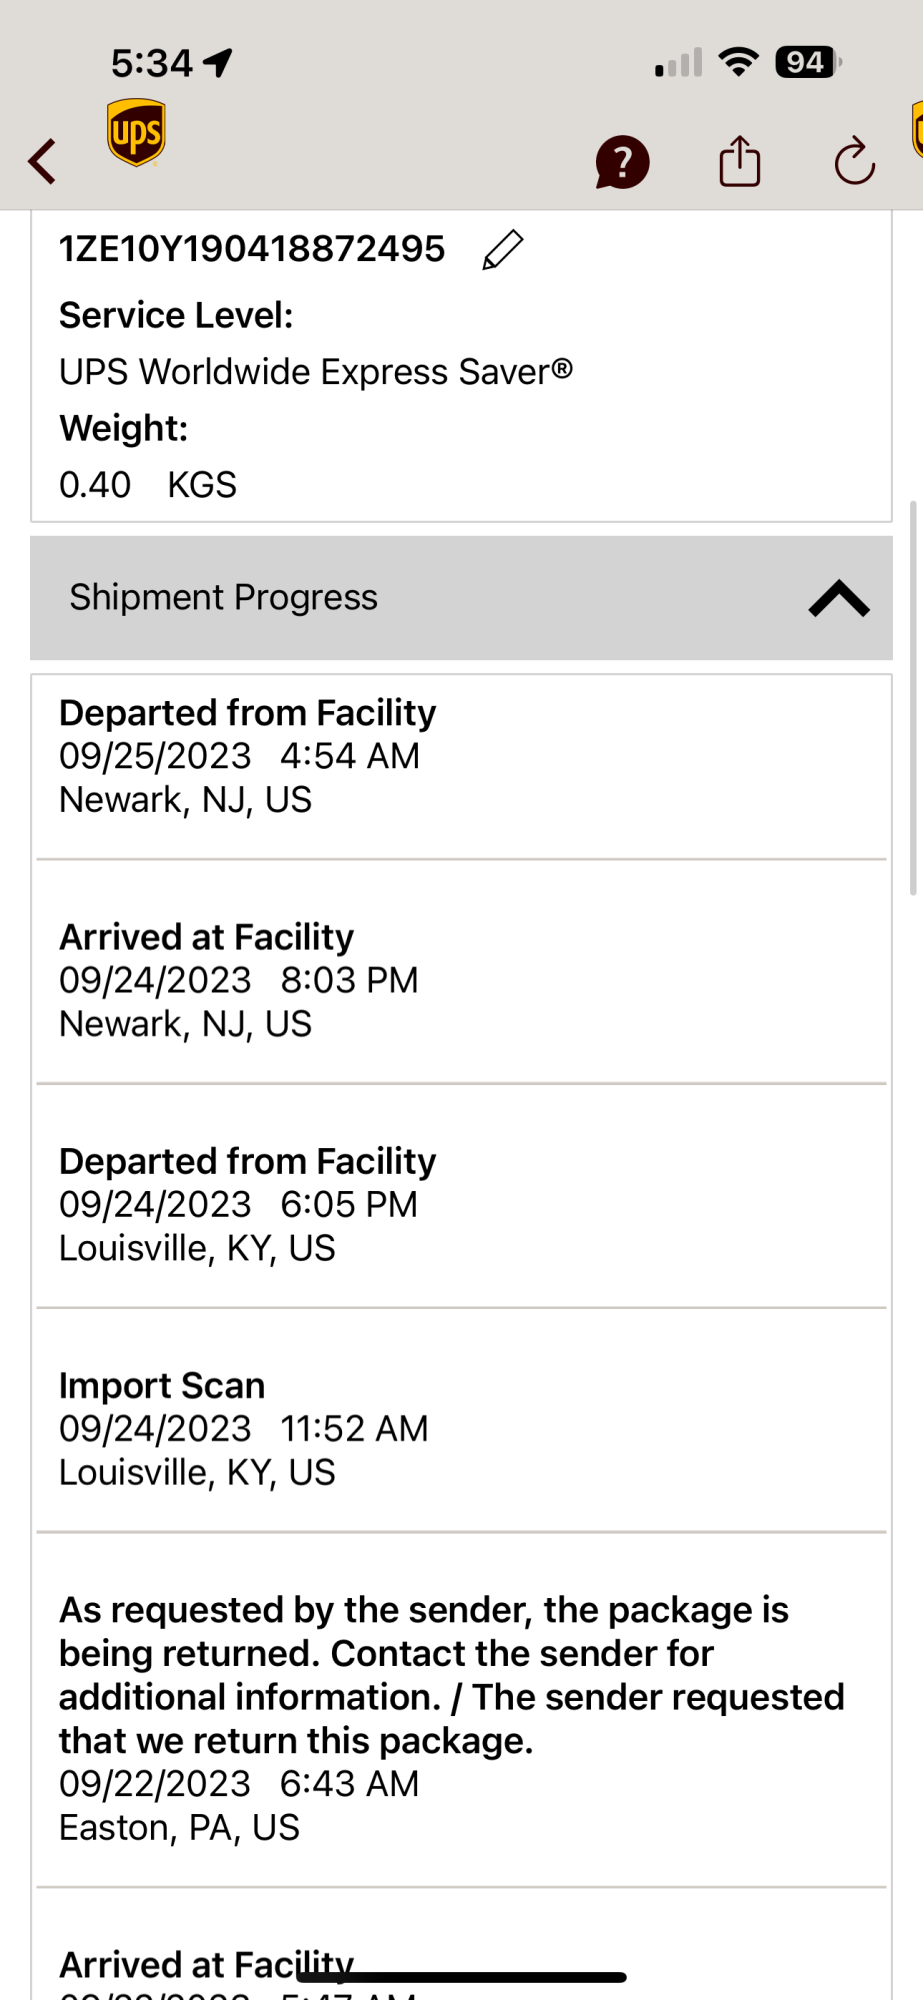Edit tracking number with pencil icon
This screenshot has height=2000, width=923.
point(503,250)
